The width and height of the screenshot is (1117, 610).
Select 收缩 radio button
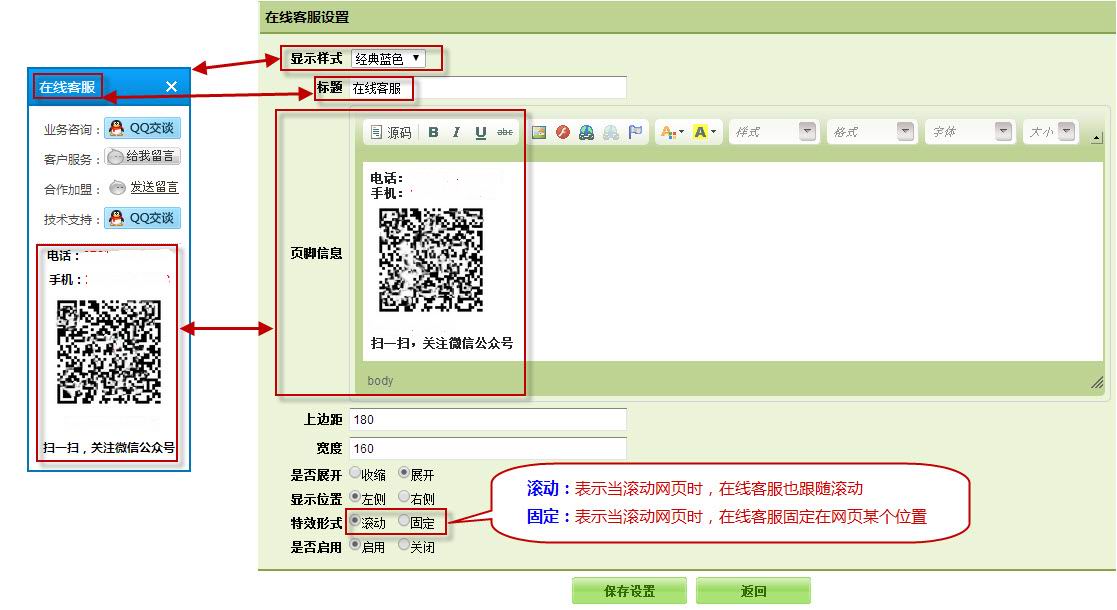355,473
